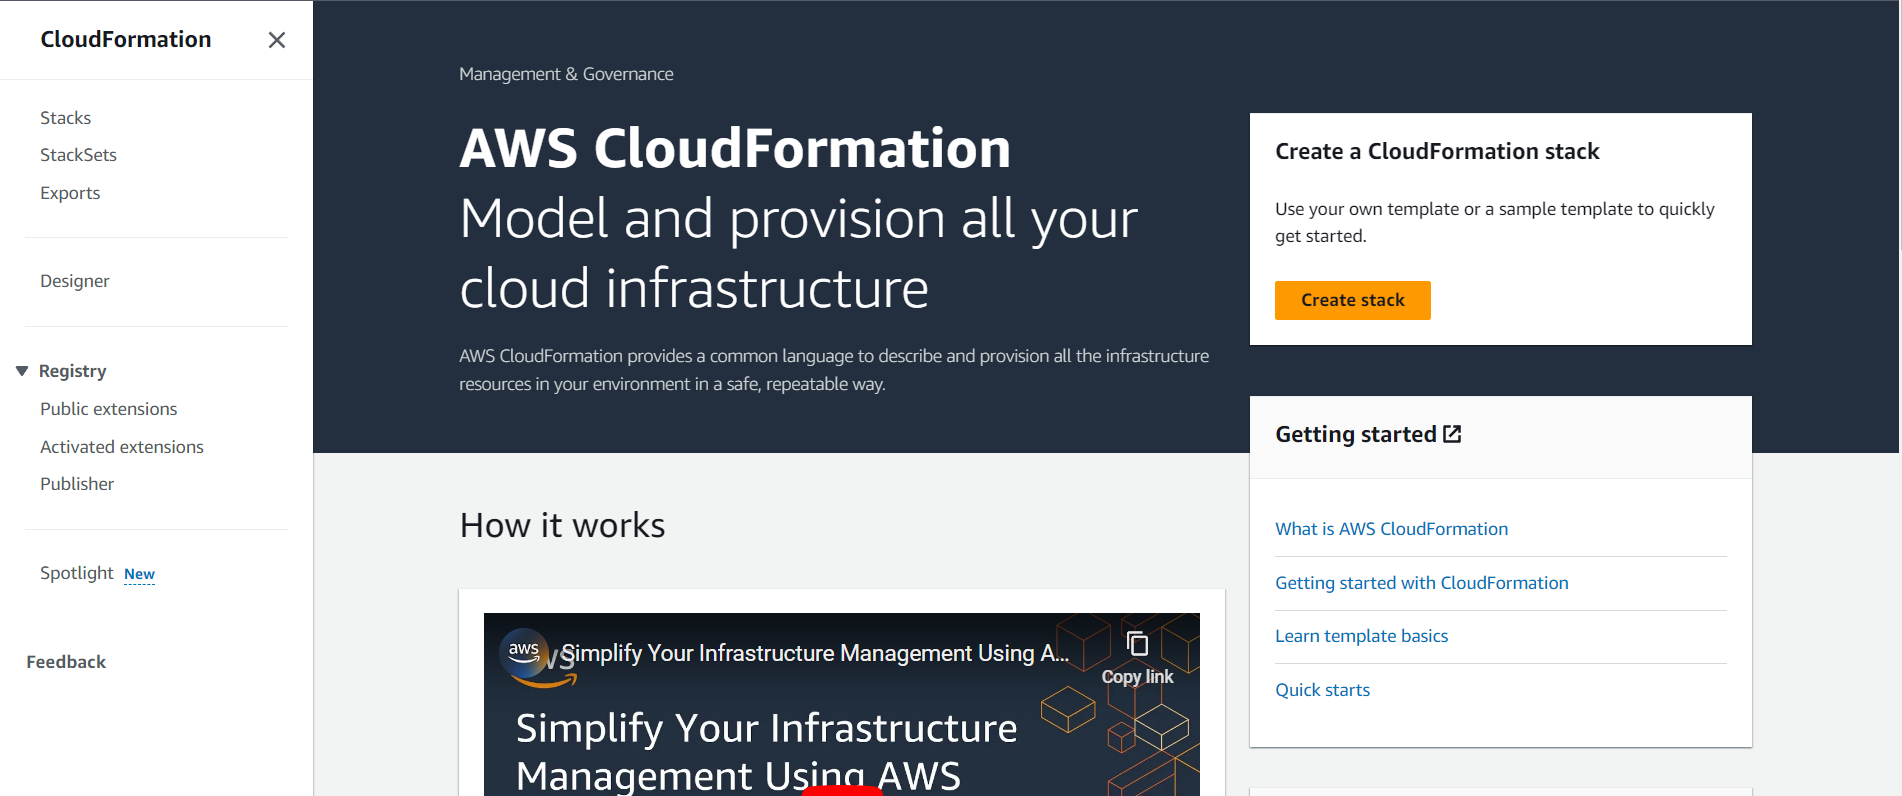Screen dimensions: 1902x796
Task: Close the CloudFormation side navigation panel
Action: click(x=277, y=40)
